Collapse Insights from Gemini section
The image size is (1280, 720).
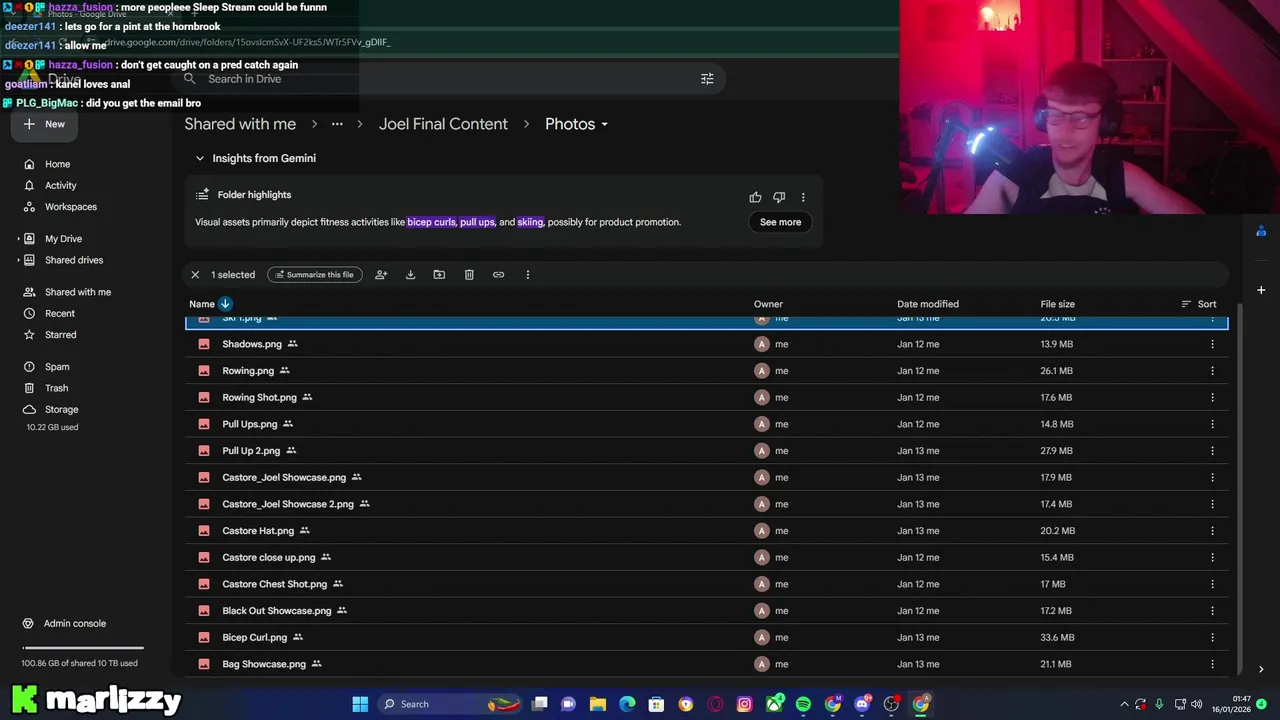(x=199, y=158)
